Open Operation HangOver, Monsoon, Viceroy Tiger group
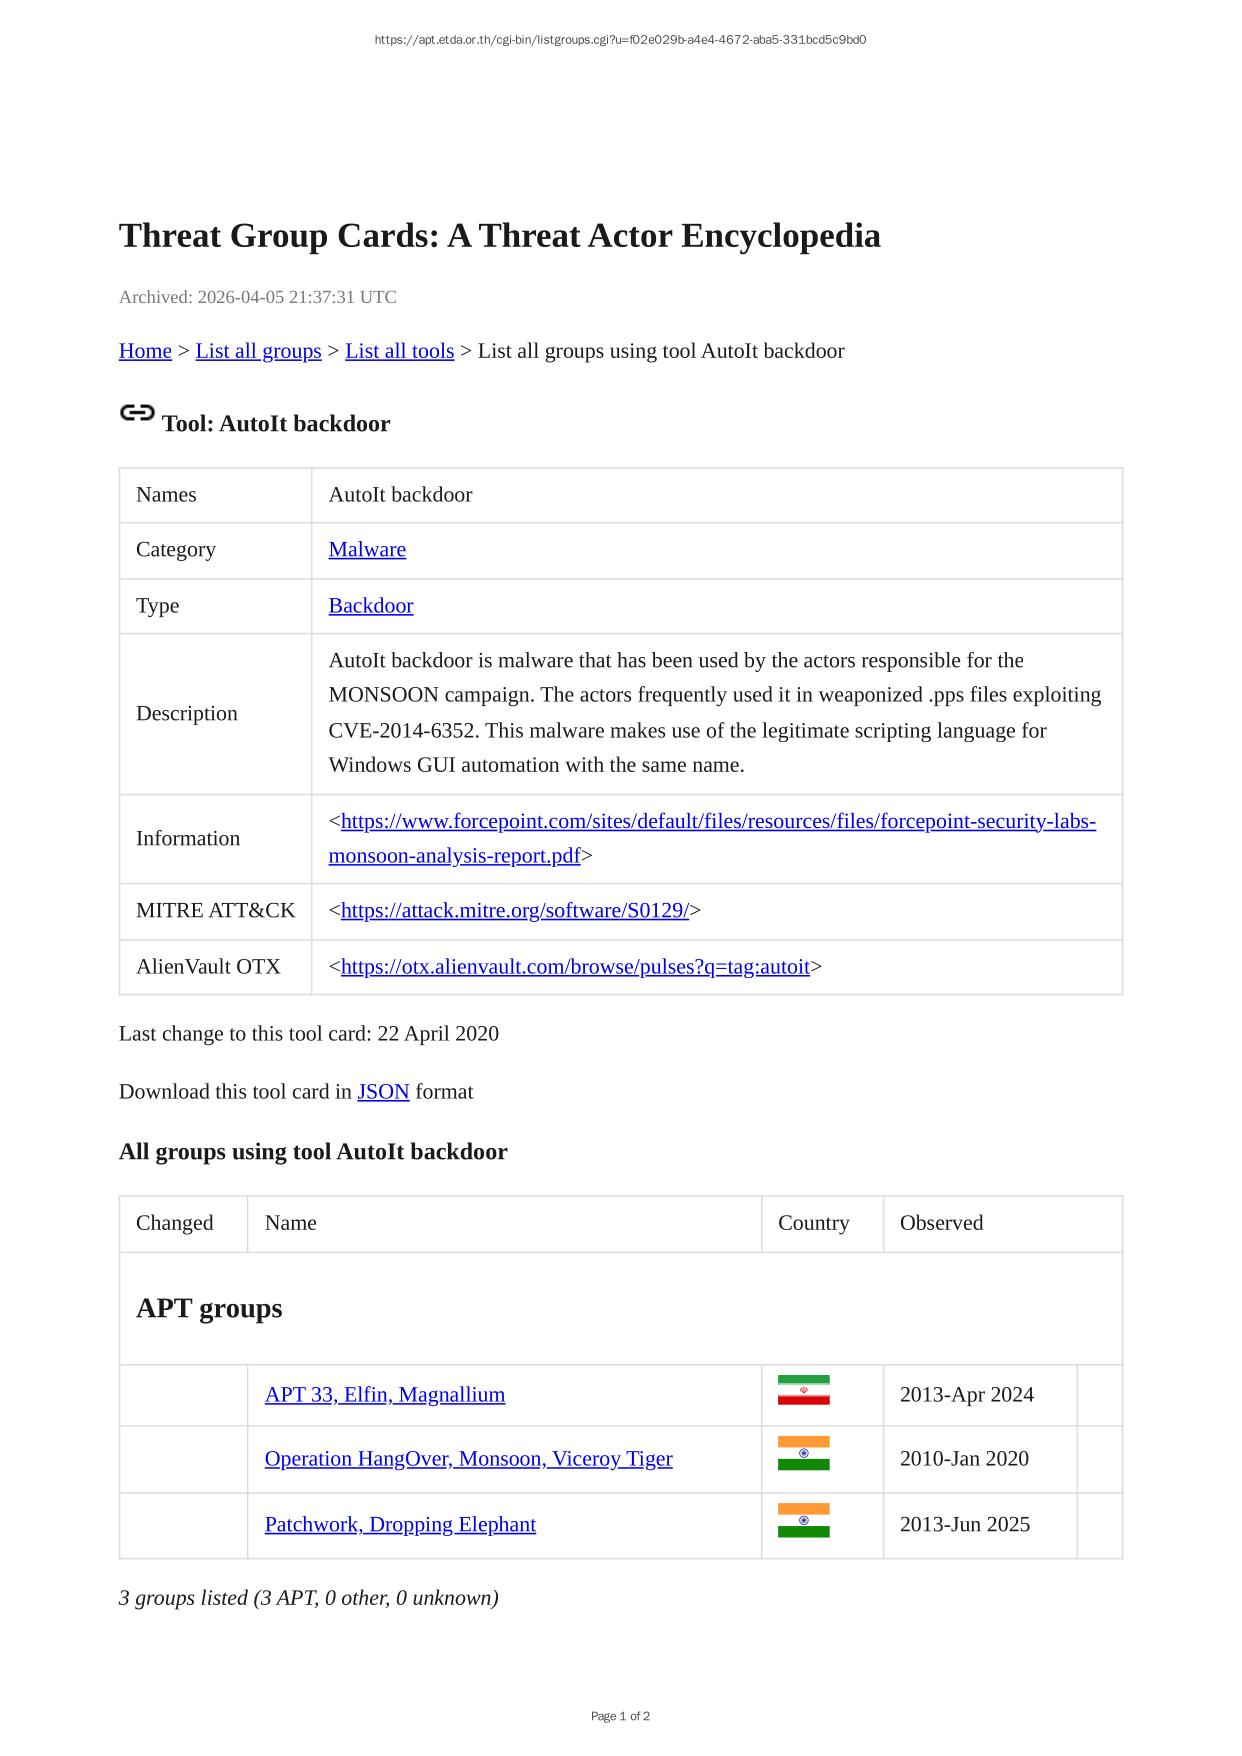The image size is (1242, 1756). (468, 1459)
